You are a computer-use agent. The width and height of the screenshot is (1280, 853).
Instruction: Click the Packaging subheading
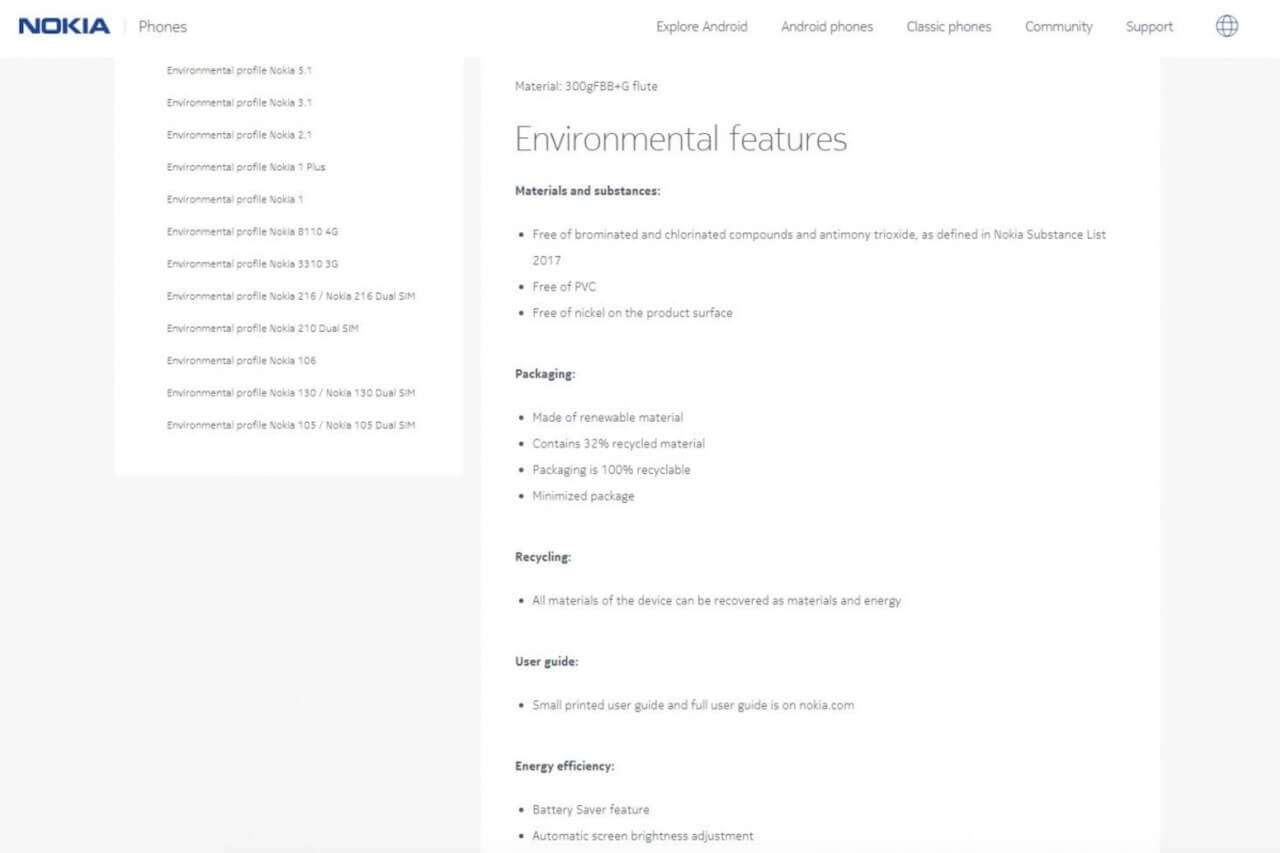545,374
